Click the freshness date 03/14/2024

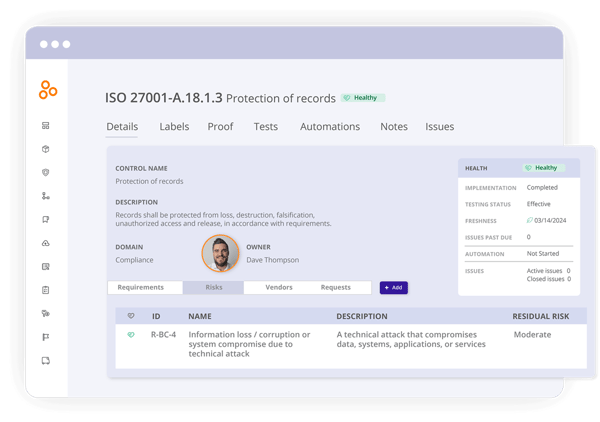coord(550,220)
